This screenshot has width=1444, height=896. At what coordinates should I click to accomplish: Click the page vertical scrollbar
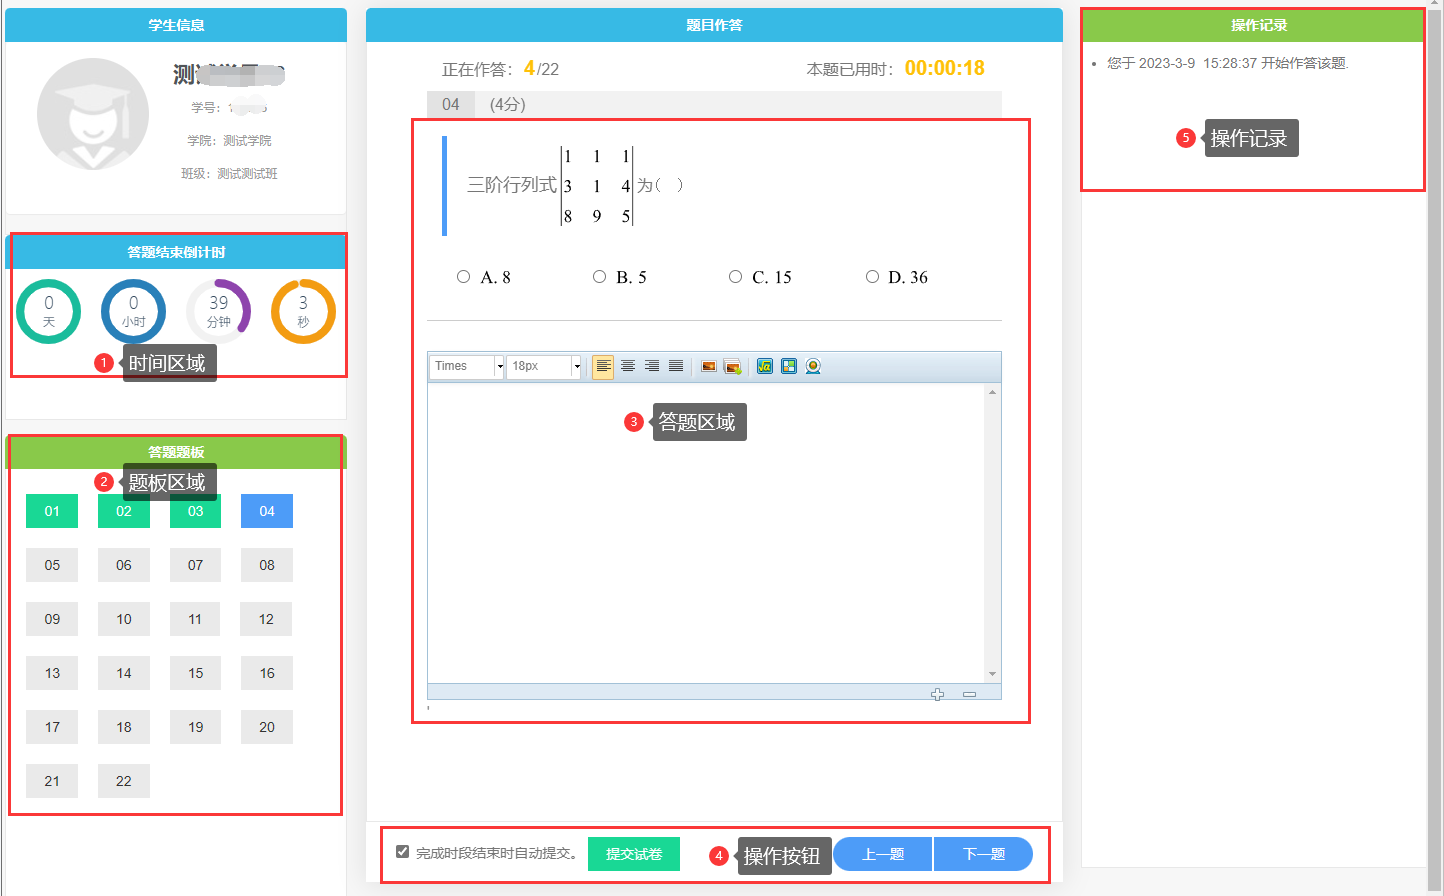click(1435, 448)
